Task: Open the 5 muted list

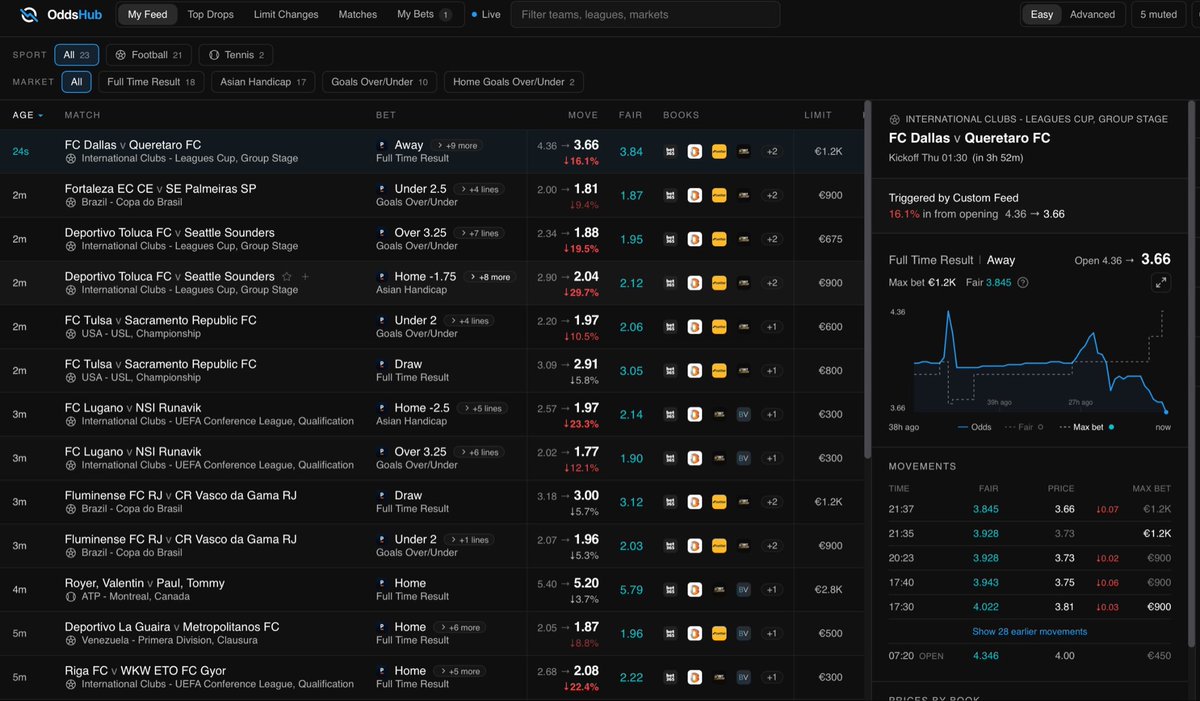Action: click(1159, 15)
